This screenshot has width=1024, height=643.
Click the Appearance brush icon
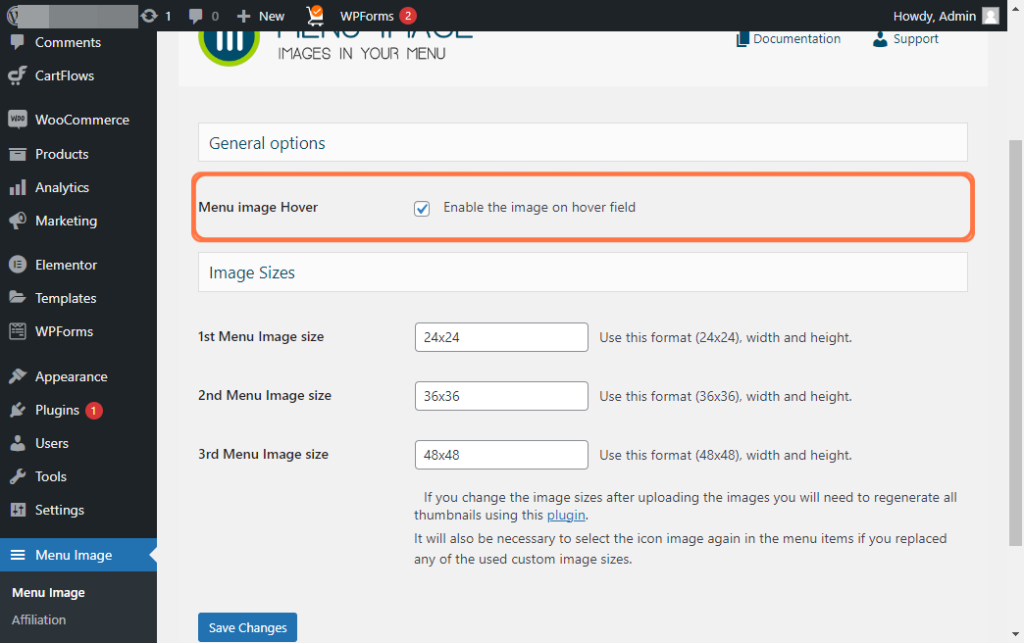18,377
